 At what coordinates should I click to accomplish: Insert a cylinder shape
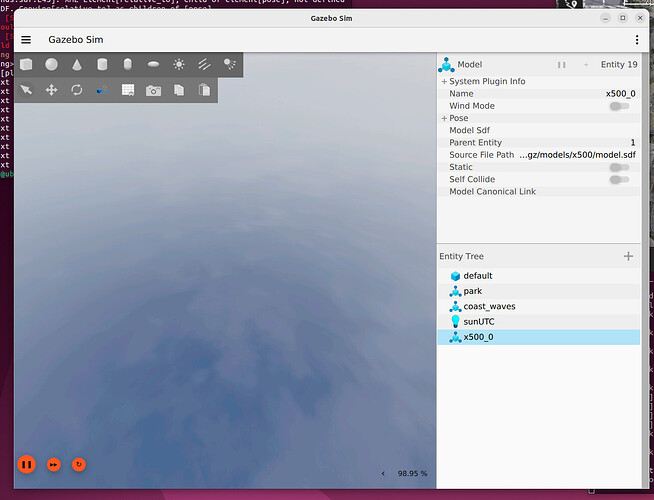pos(102,64)
